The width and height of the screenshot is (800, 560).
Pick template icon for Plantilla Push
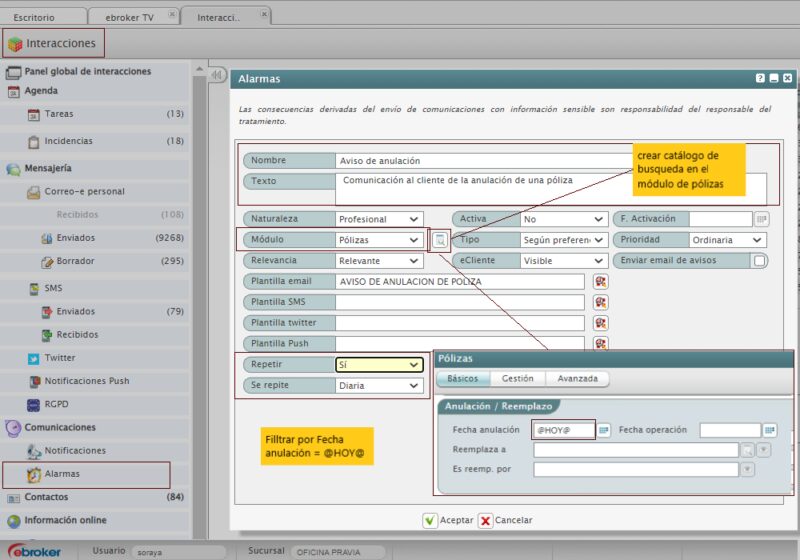pos(601,343)
